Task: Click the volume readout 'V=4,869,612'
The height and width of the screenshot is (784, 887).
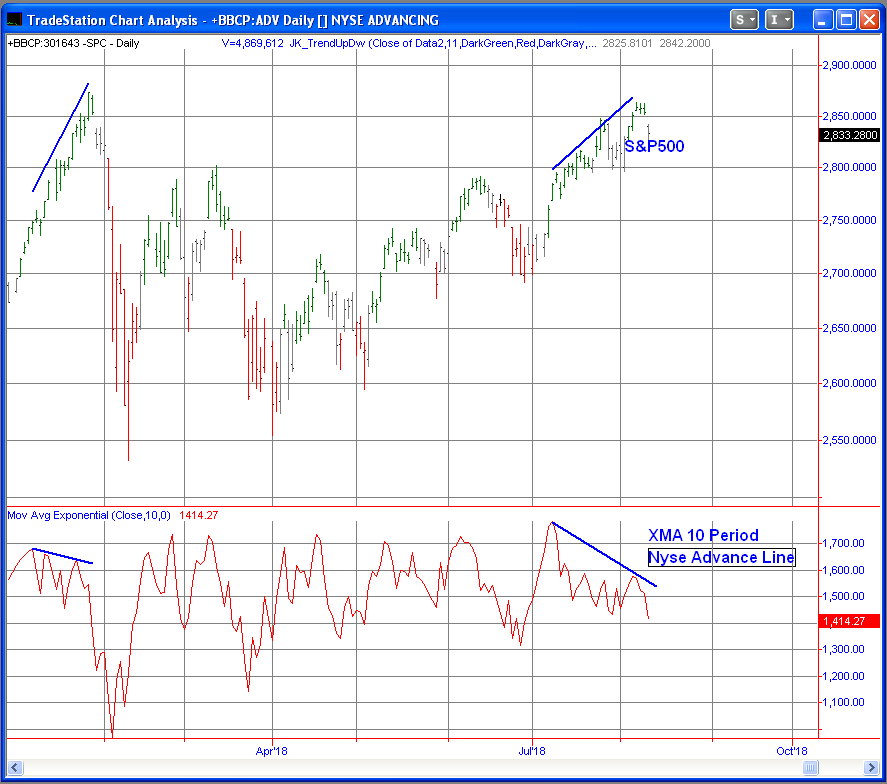Action: [252, 44]
